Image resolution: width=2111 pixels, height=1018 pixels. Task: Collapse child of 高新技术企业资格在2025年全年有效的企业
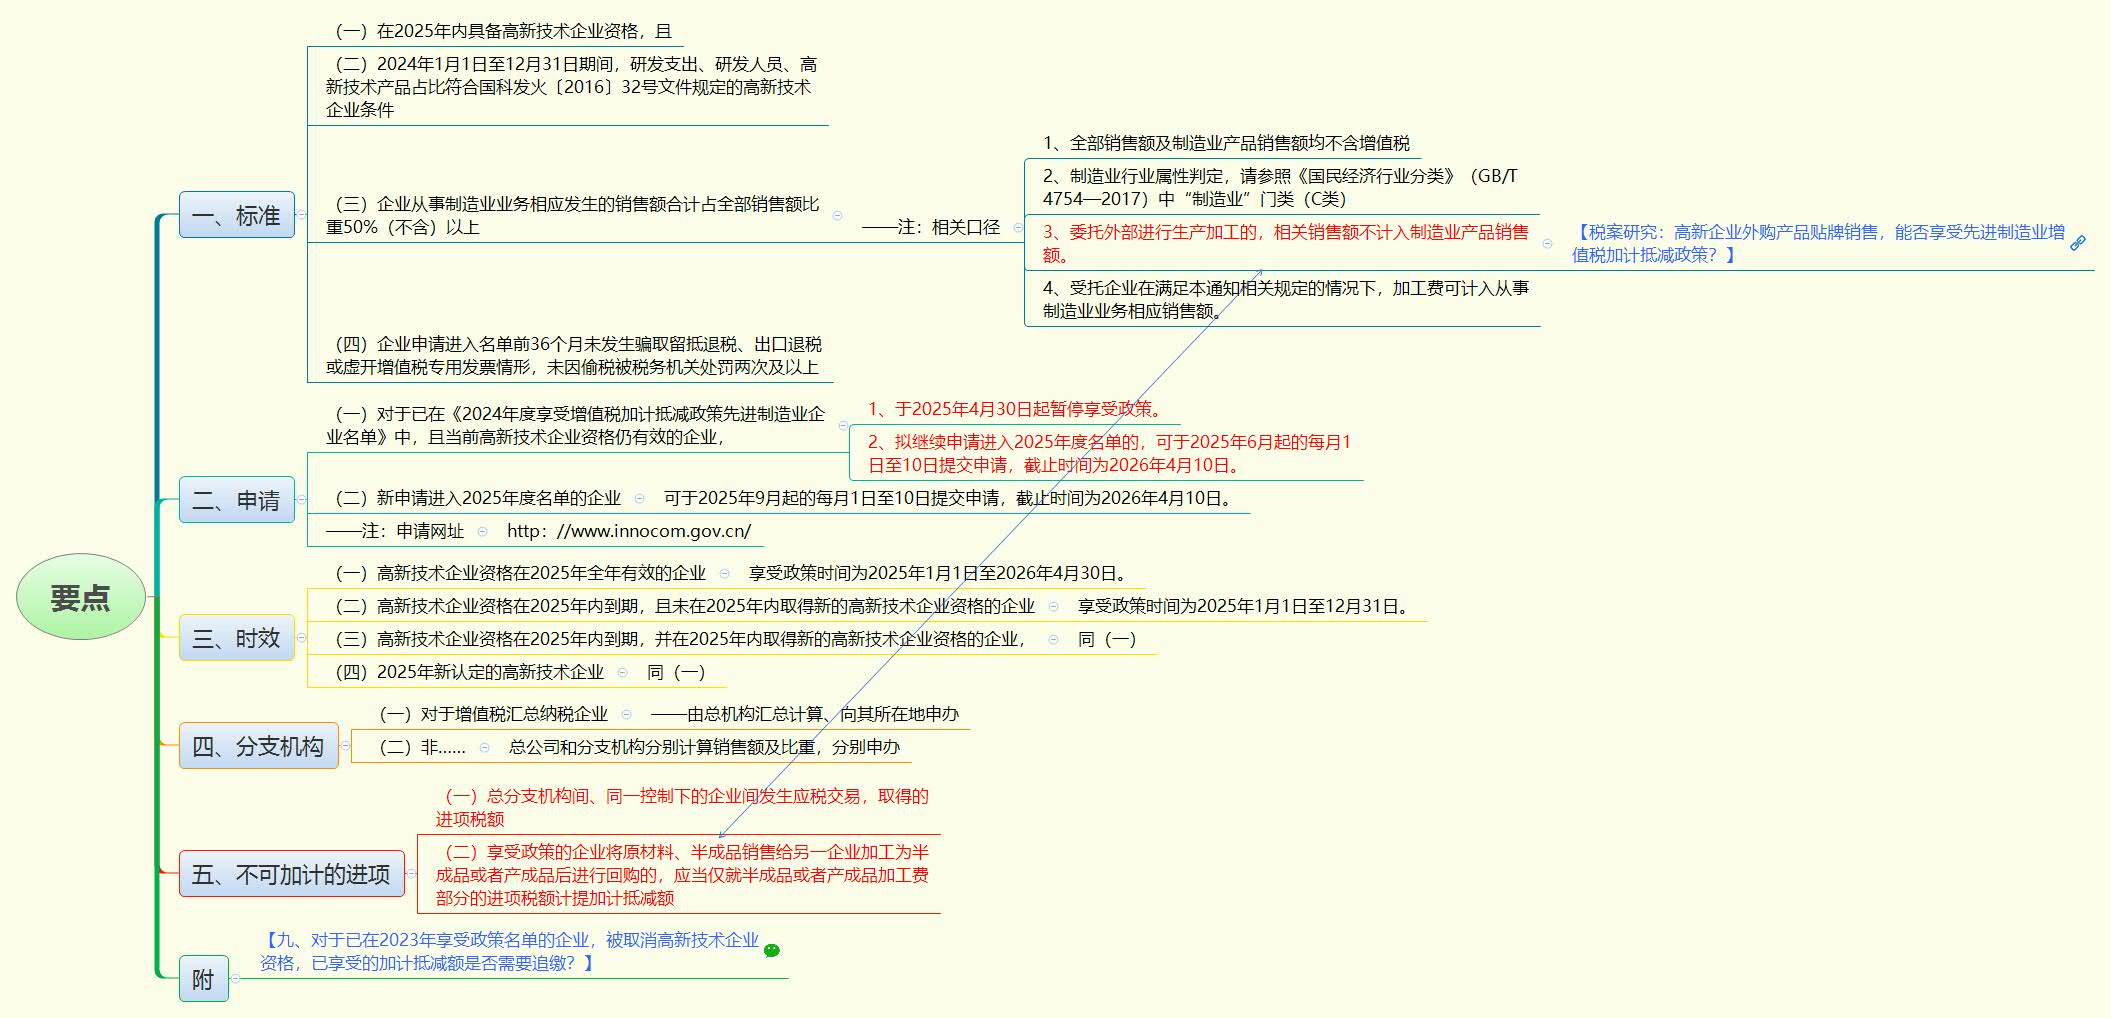(725, 574)
